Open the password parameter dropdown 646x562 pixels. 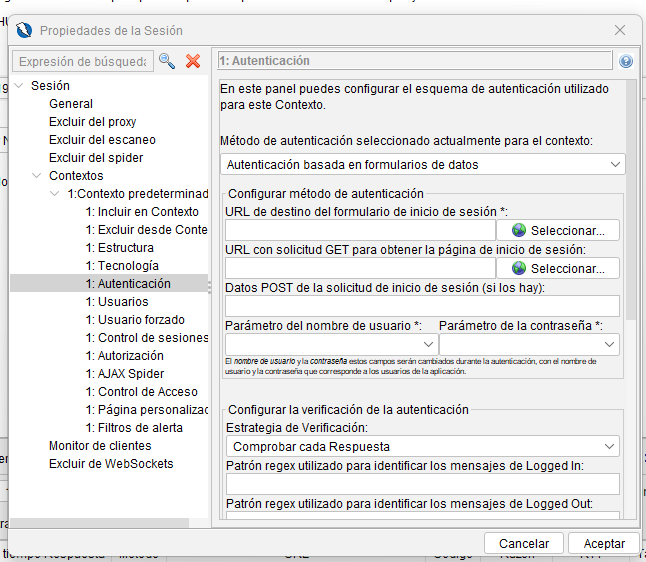[529, 344]
